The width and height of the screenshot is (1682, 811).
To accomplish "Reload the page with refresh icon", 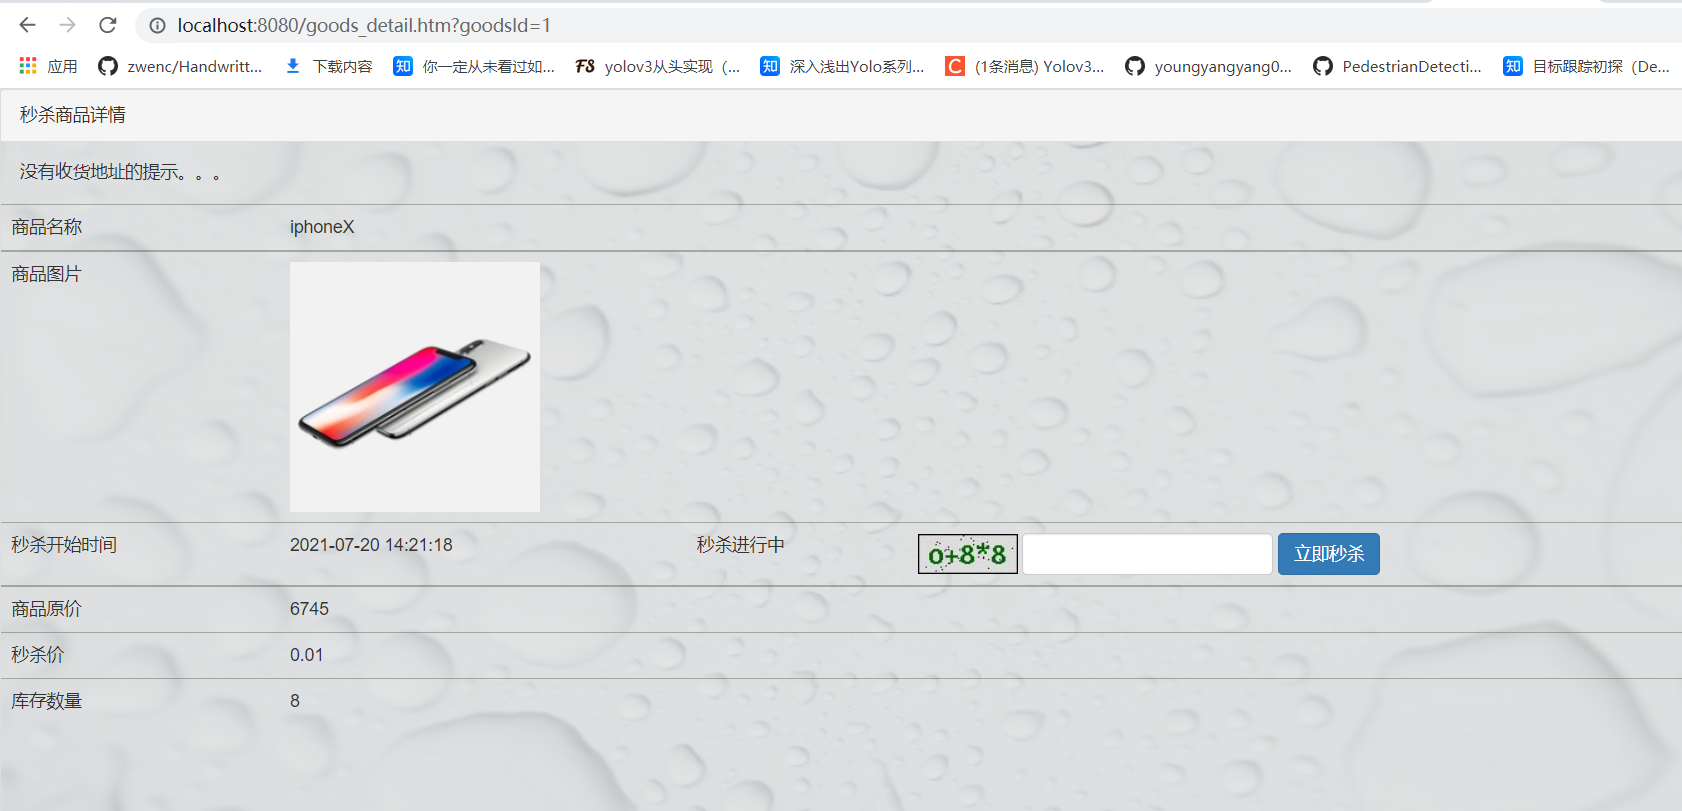I will click(108, 25).
